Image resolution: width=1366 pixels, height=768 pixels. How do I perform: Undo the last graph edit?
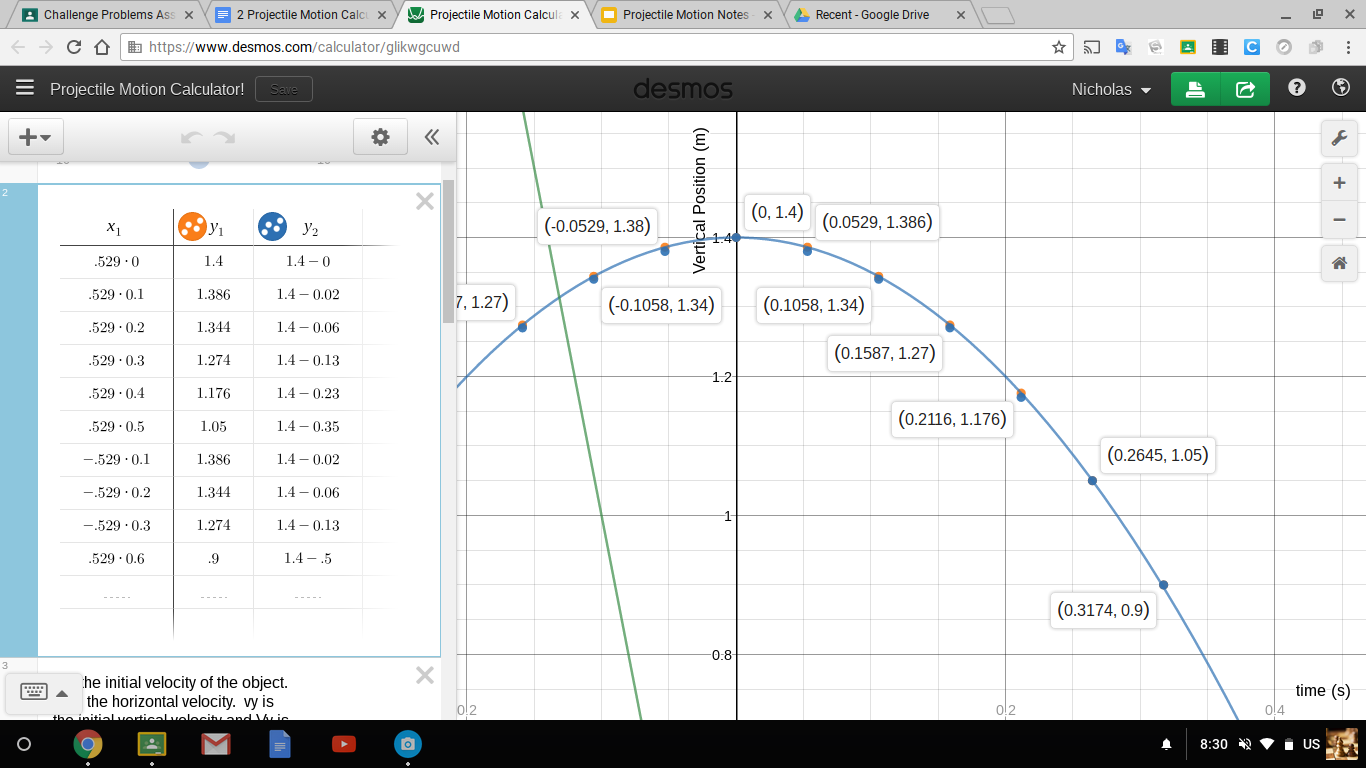tap(192, 138)
